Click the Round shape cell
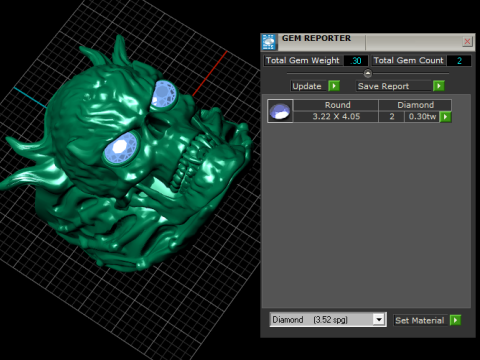480x360 pixels. (x=336, y=105)
